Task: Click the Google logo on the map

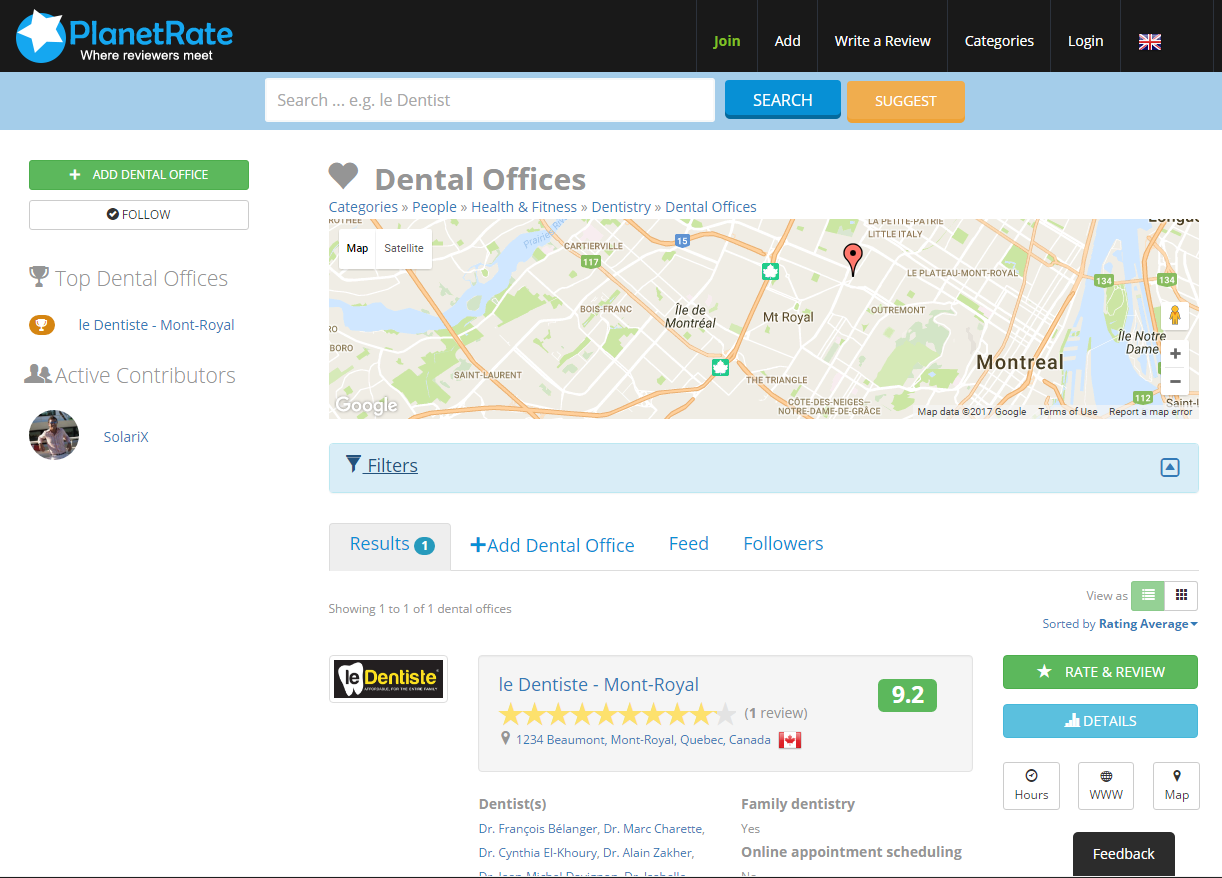Action: 366,405
